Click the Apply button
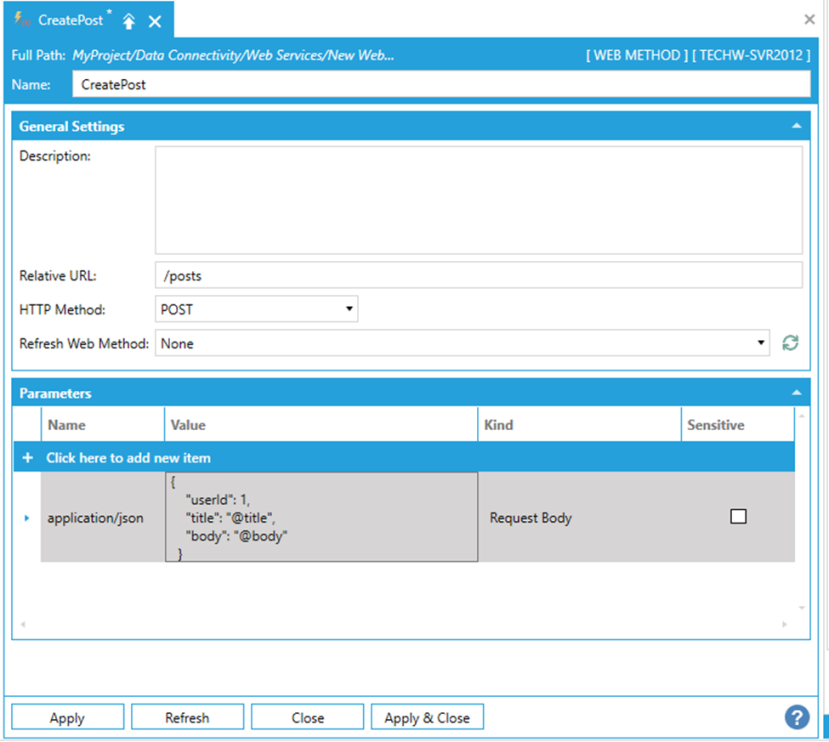The width and height of the screenshot is (829, 742). pyautogui.click(x=67, y=717)
